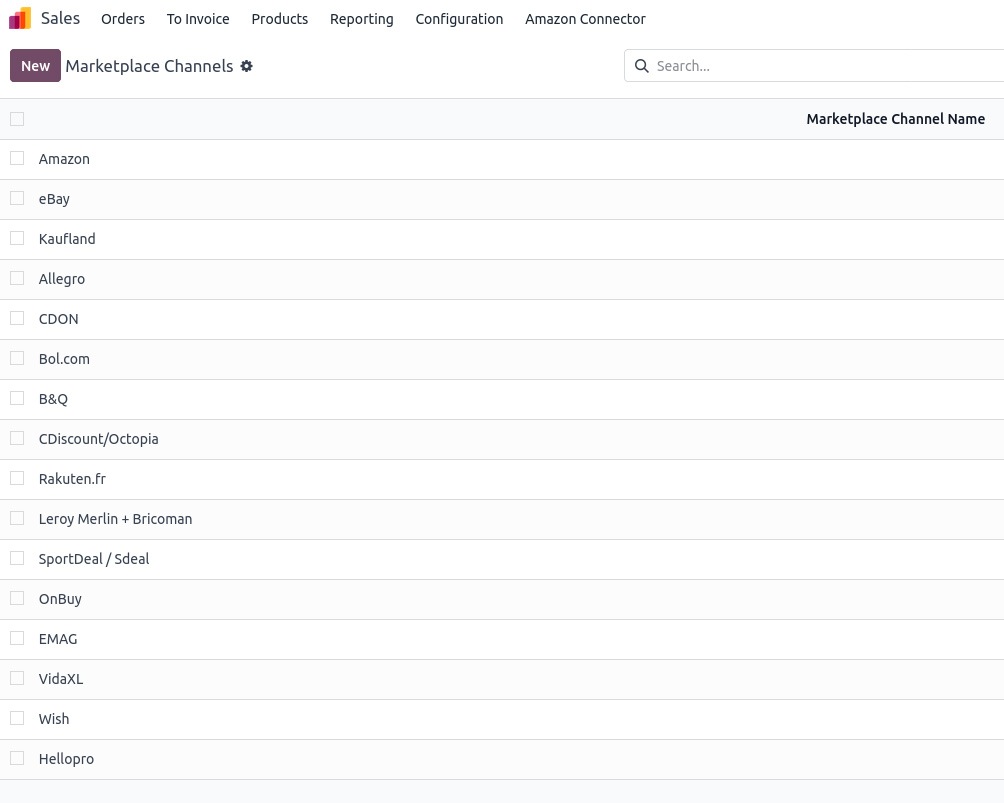Image resolution: width=1004 pixels, height=803 pixels.
Task: Open the Orders menu
Action: (x=123, y=19)
